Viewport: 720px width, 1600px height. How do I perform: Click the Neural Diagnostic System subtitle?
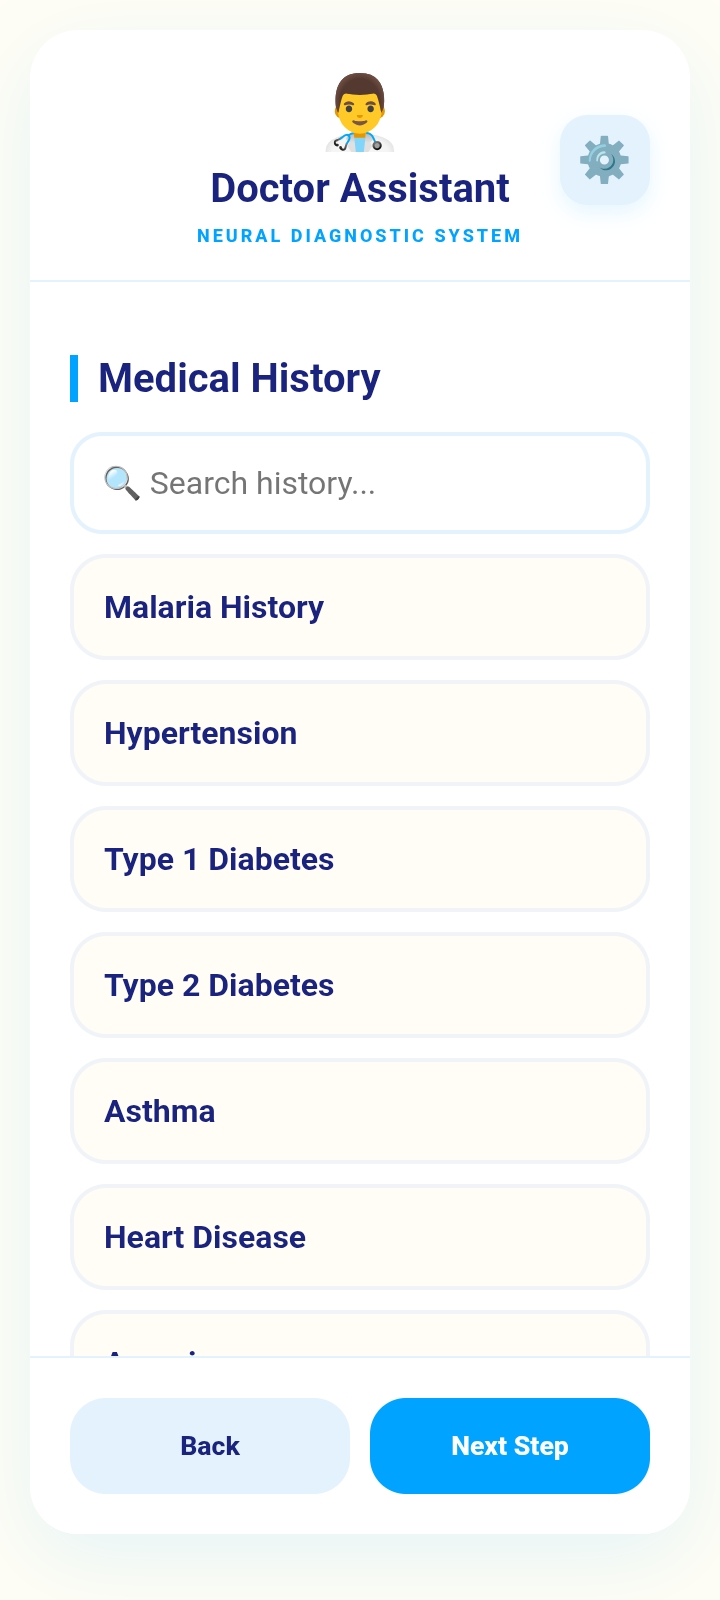pos(359,236)
